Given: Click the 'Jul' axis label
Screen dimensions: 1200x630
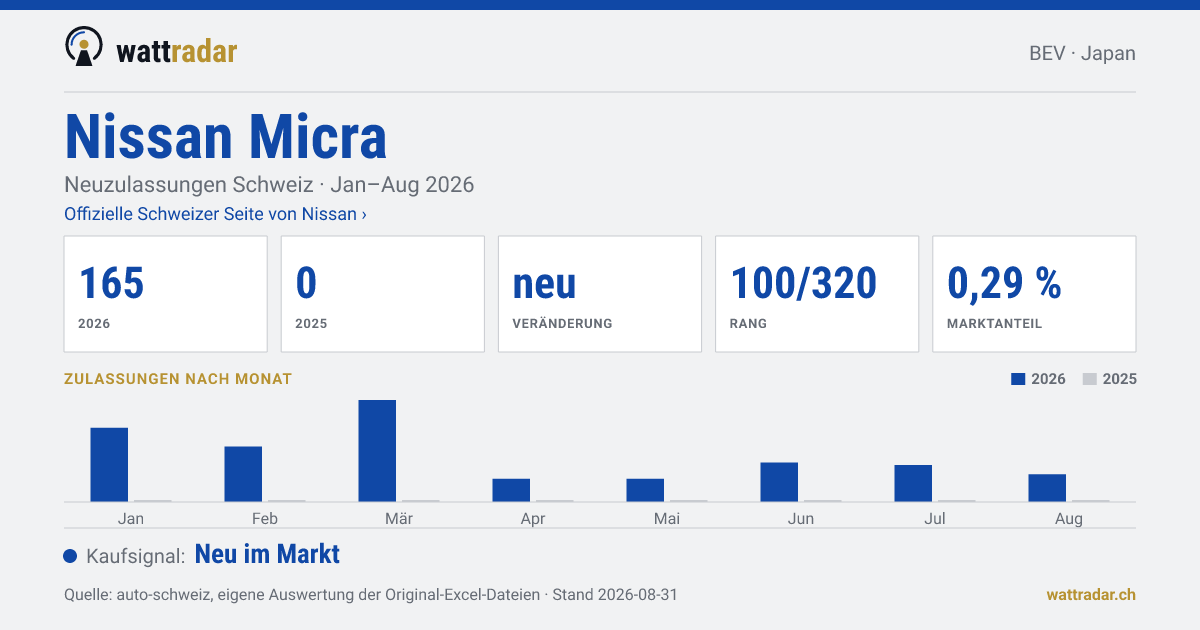Looking at the screenshot, I should point(935,518).
